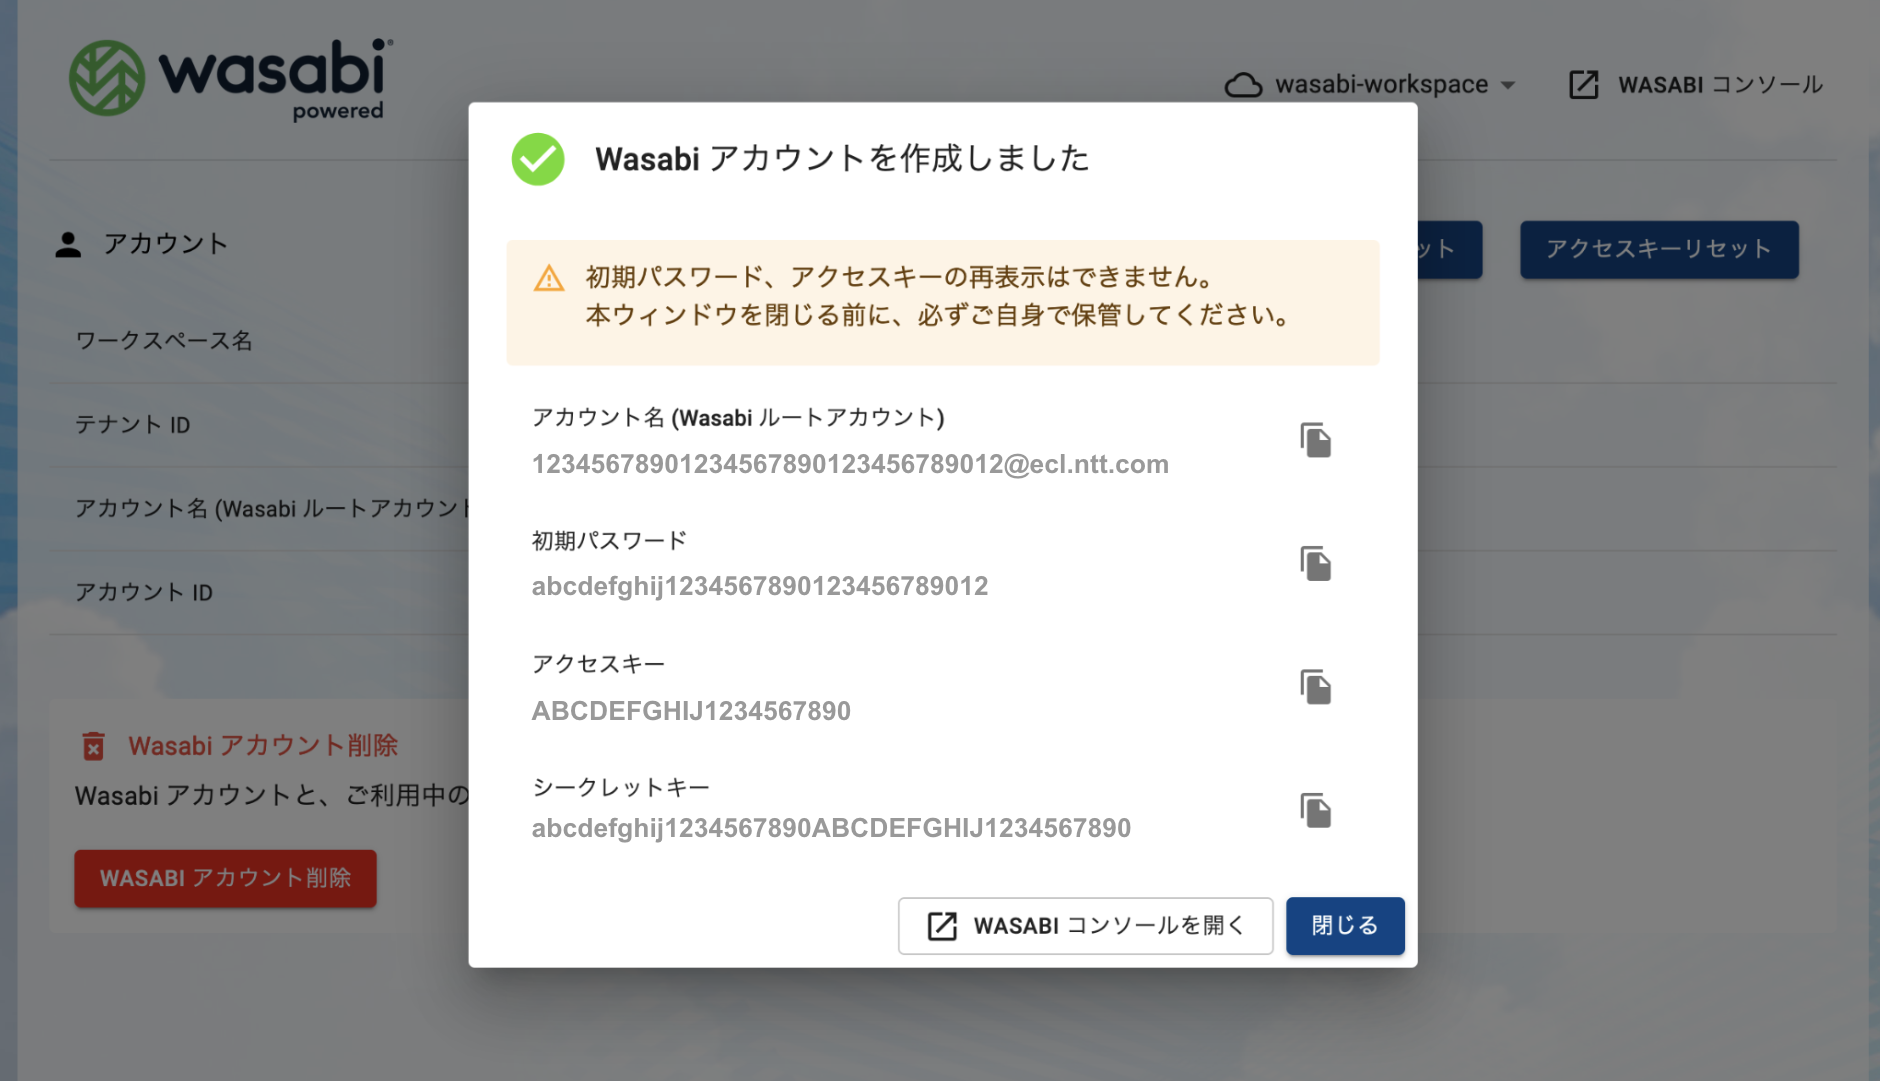The height and width of the screenshot is (1081, 1880).
Task: Copy the secret key (シークレットキー)
Action: click(x=1315, y=810)
